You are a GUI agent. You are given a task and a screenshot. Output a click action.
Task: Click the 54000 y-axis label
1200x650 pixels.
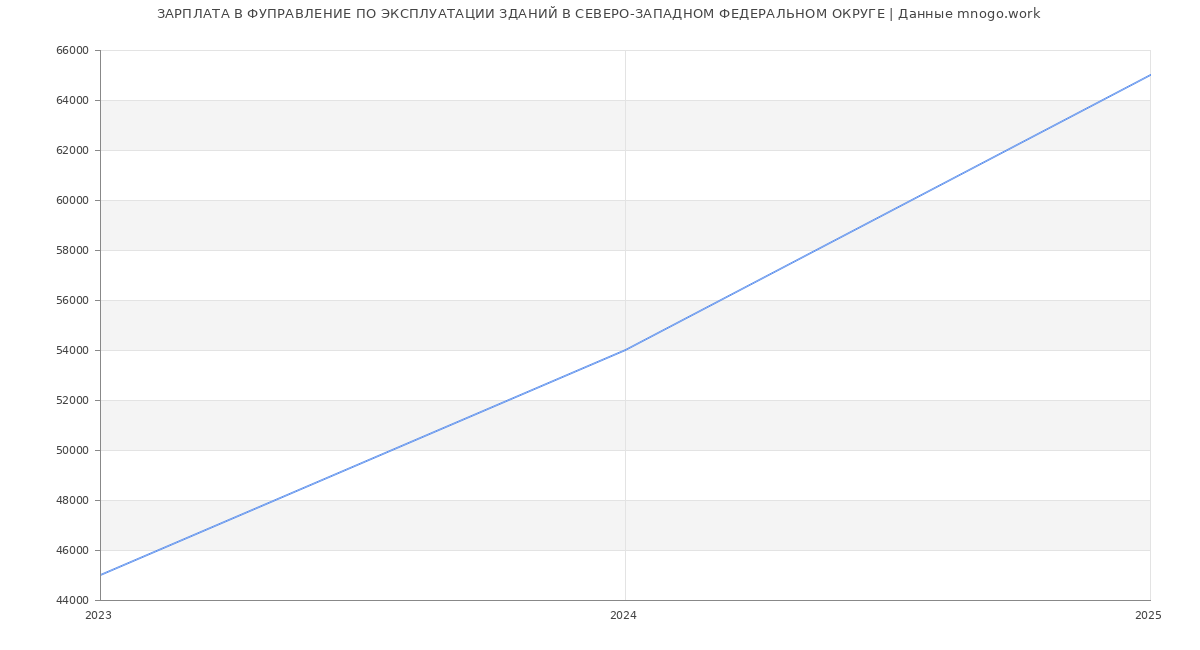(x=72, y=351)
